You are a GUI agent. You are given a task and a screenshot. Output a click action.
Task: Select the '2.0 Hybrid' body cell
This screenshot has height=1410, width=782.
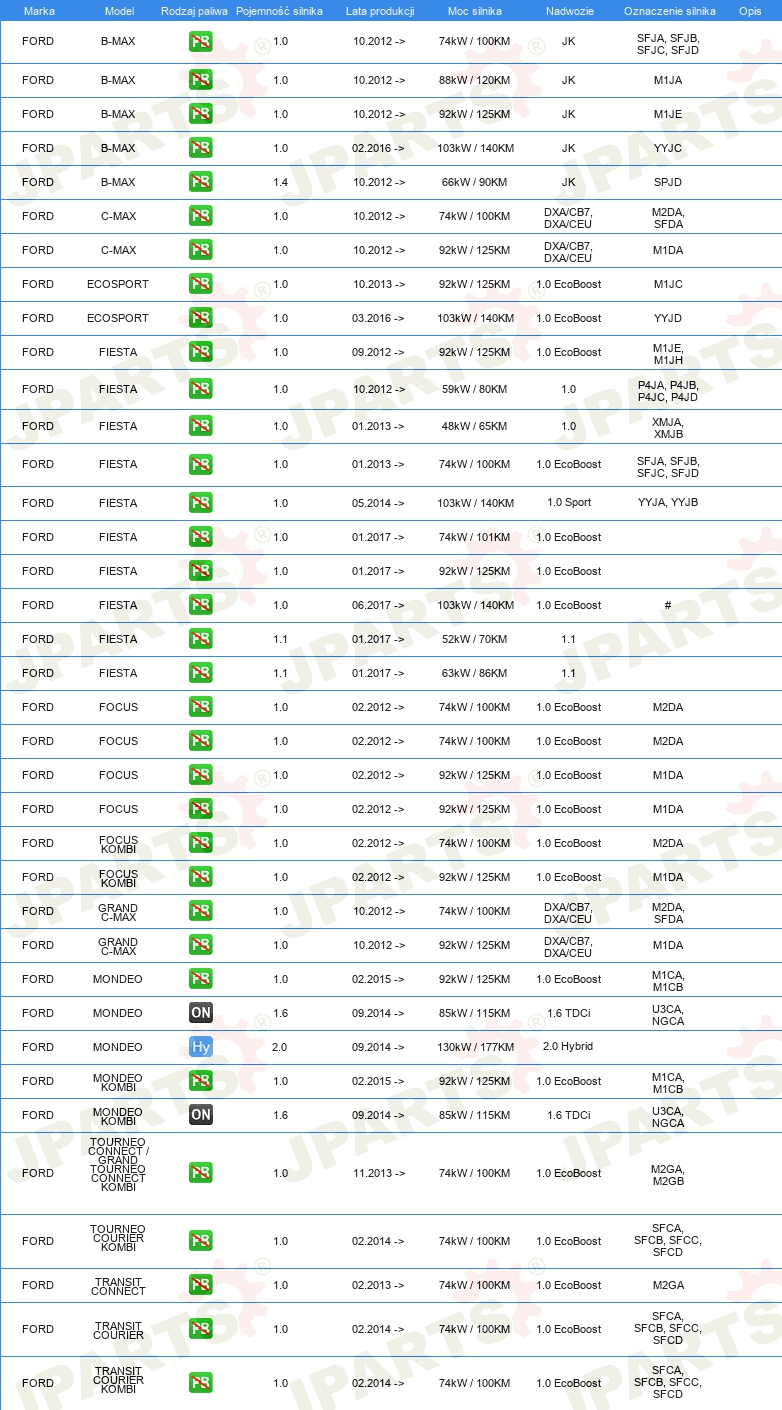pyautogui.click(x=568, y=1047)
